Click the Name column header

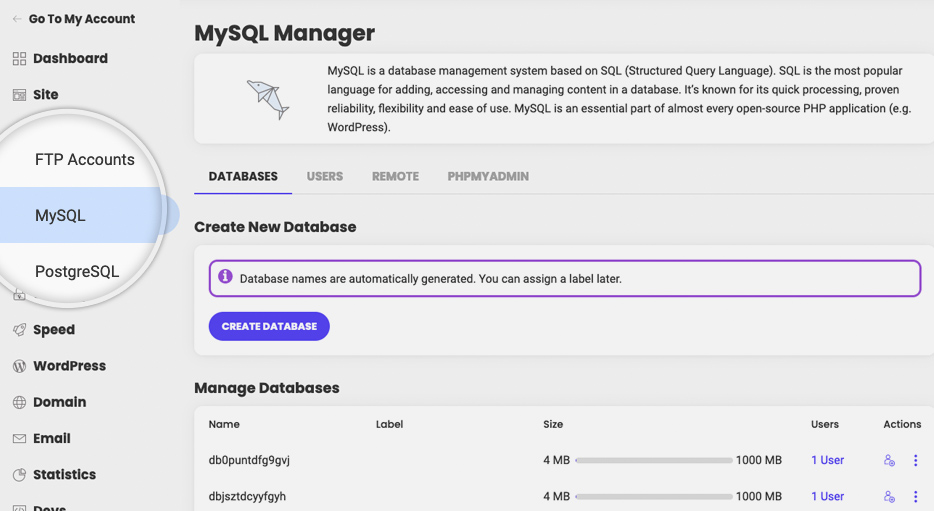pyautogui.click(x=224, y=424)
